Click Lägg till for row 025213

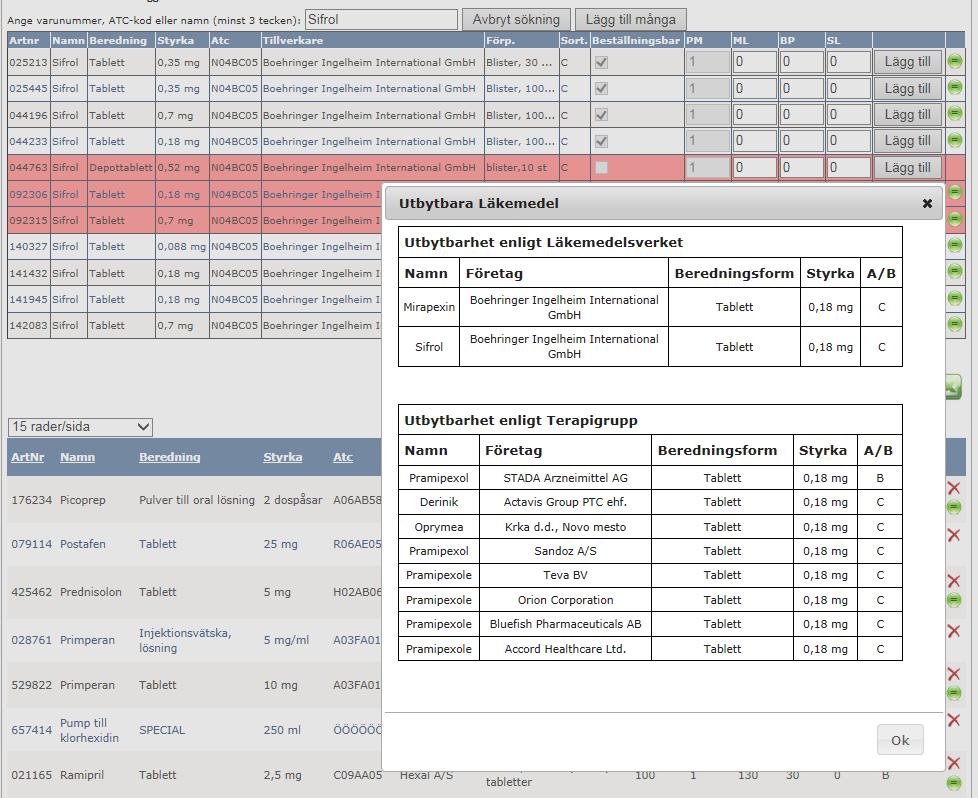point(908,62)
